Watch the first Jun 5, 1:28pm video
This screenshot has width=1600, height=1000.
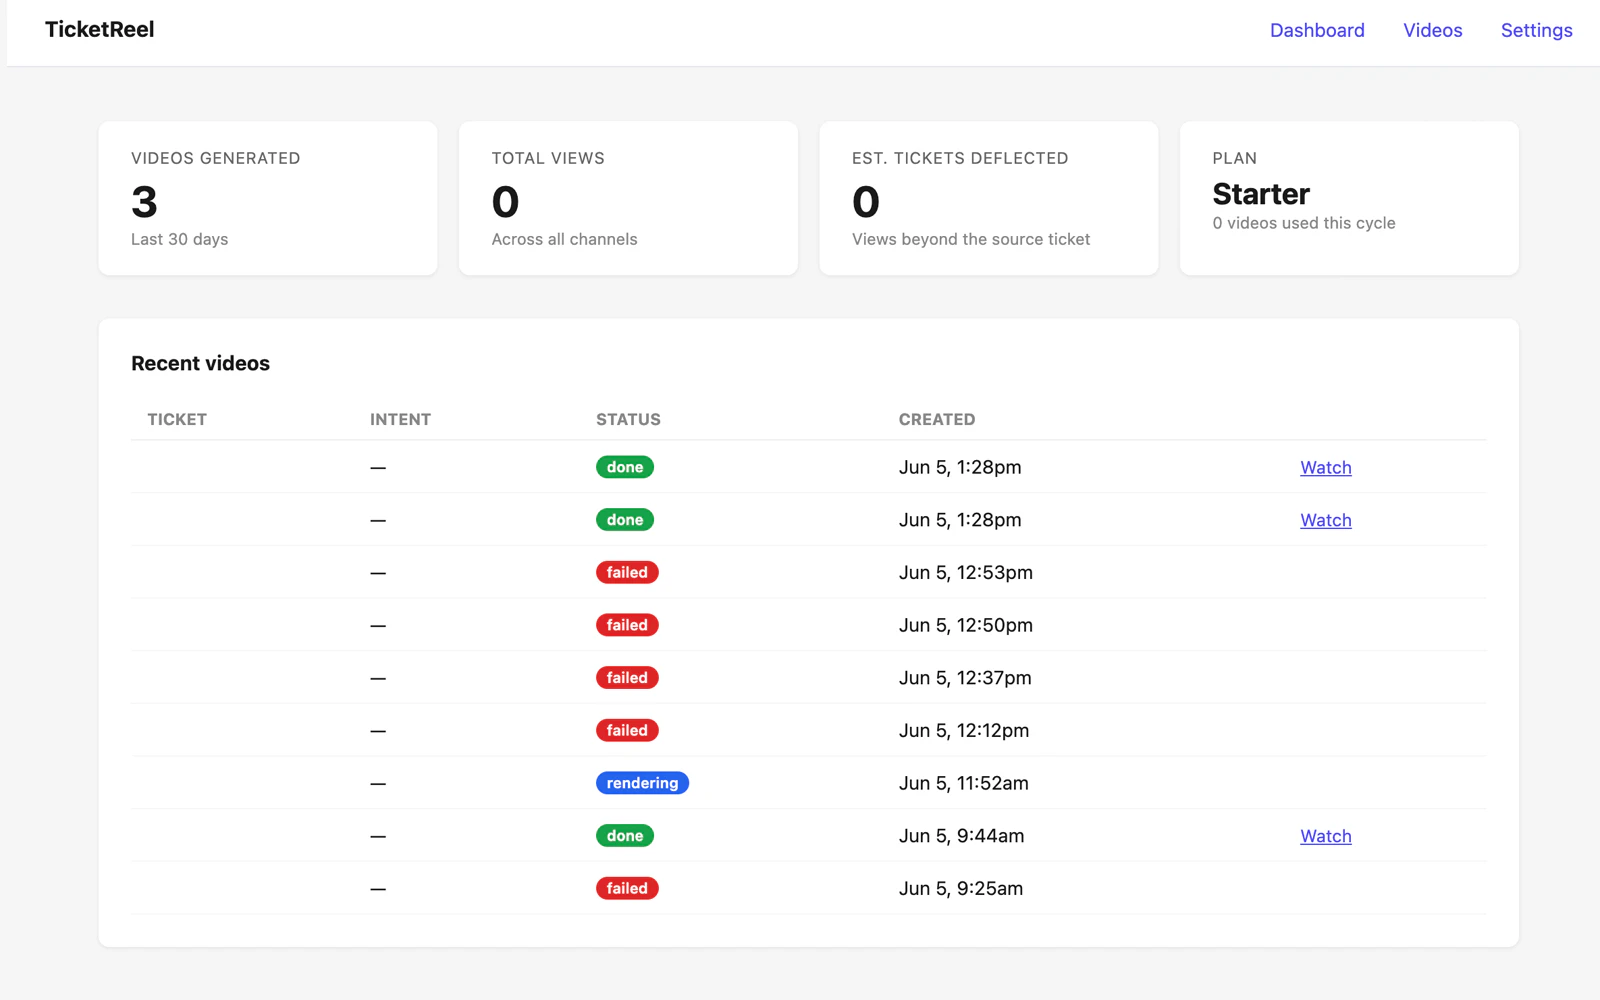(x=1325, y=467)
